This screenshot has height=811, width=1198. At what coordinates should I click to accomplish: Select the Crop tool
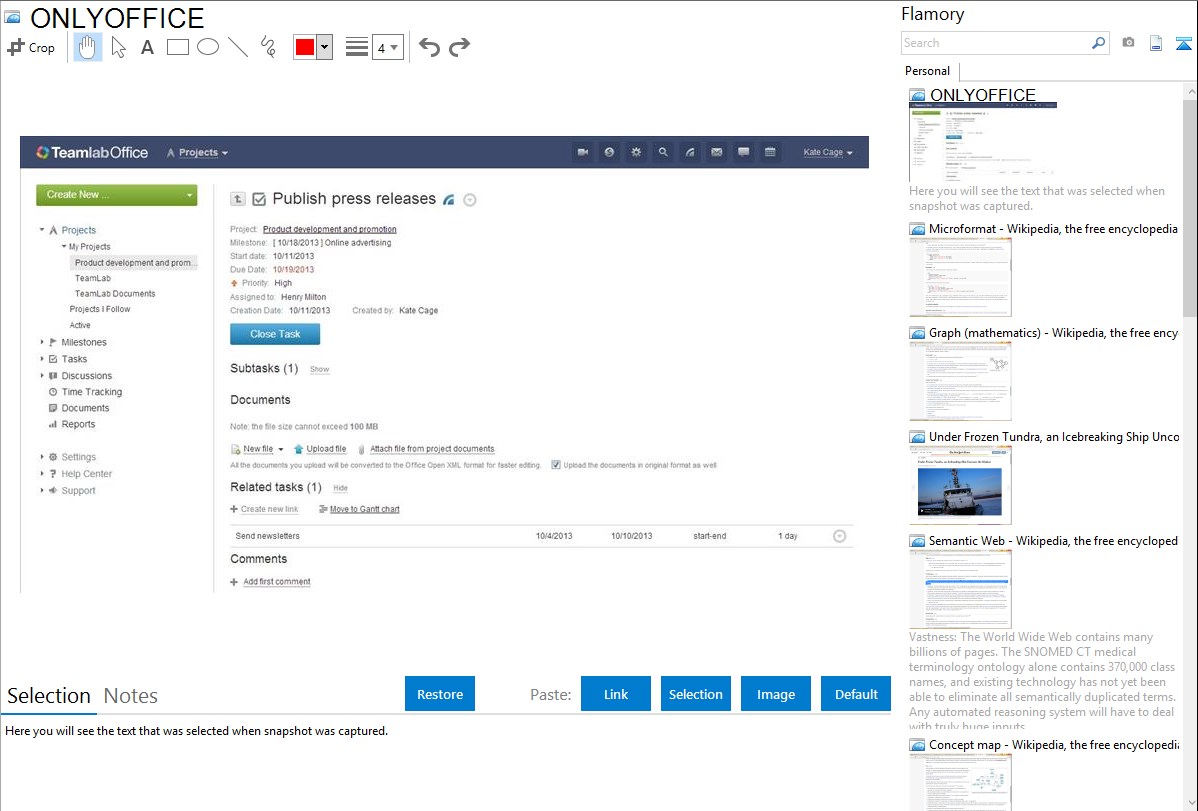(x=31, y=47)
